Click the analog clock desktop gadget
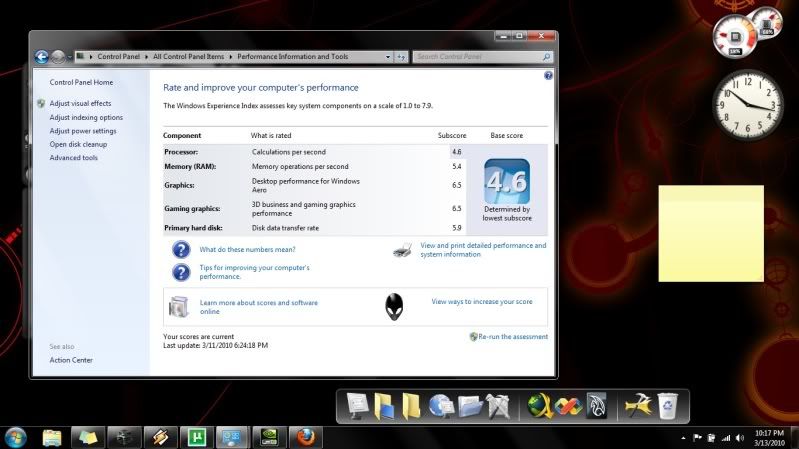This screenshot has width=799, height=449. [x=748, y=105]
